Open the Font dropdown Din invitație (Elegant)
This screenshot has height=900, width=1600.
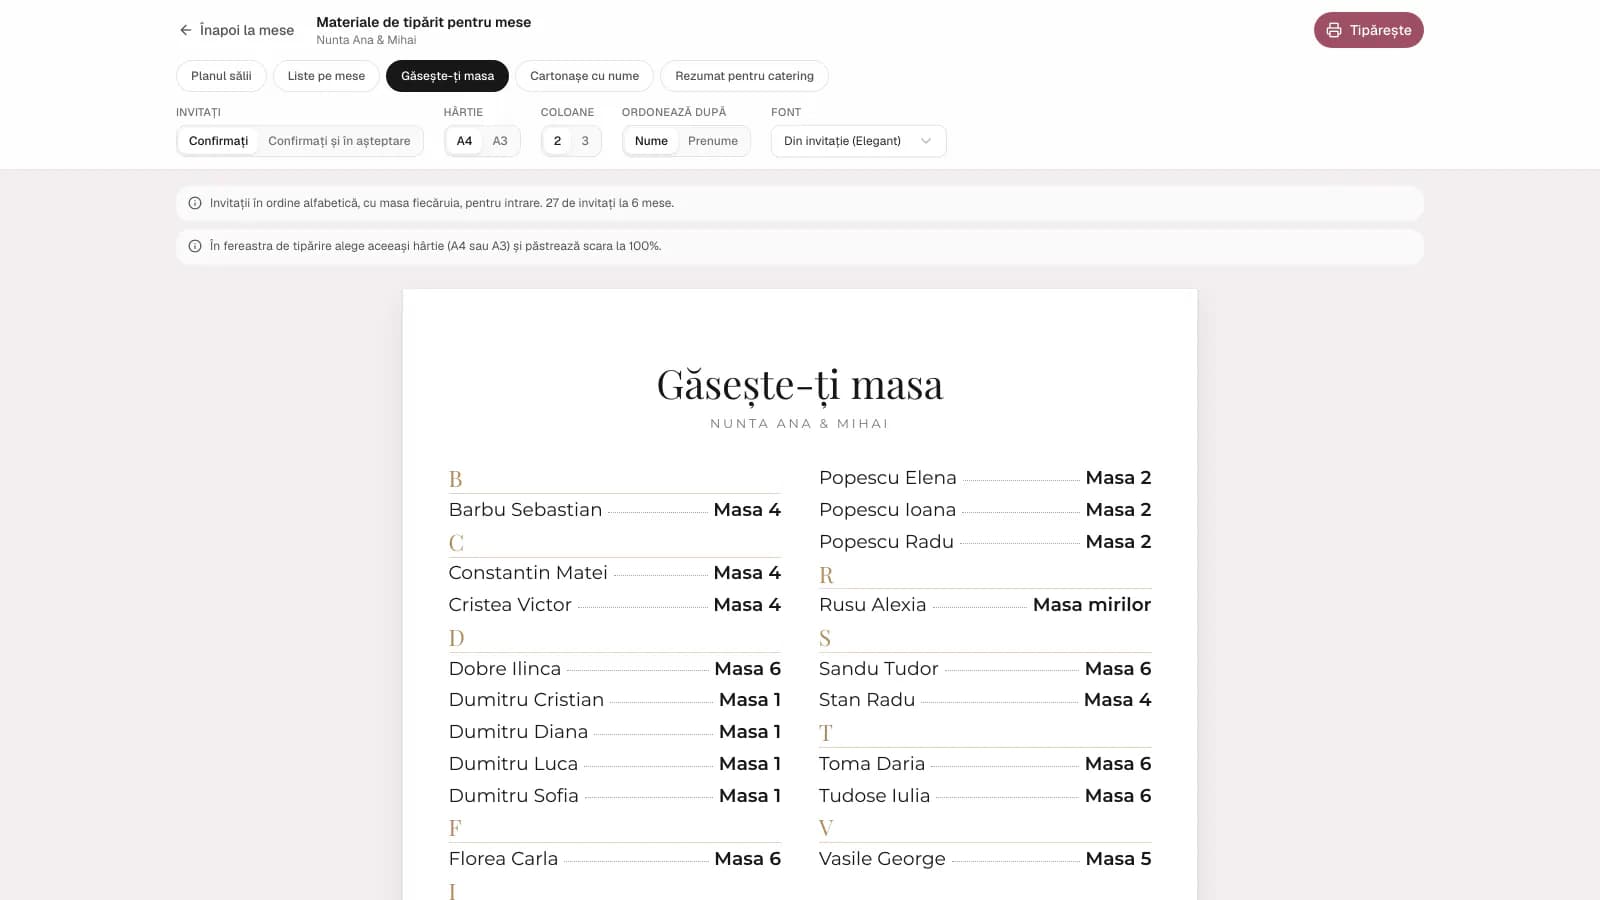pos(858,141)
